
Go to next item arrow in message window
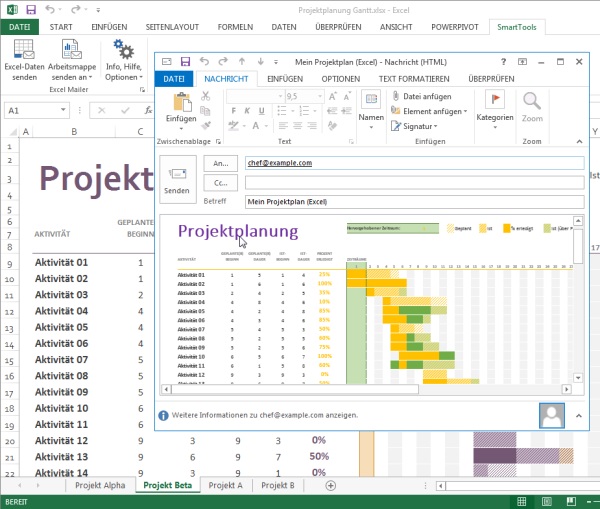click(x=261, y=61)
